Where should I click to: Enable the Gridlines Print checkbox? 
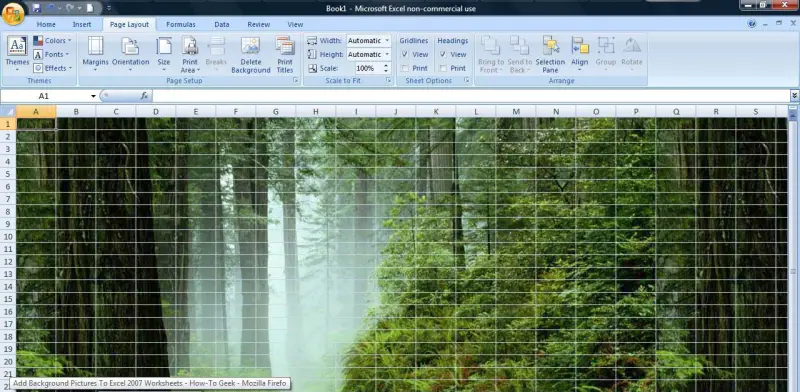(x=405, y=68)
